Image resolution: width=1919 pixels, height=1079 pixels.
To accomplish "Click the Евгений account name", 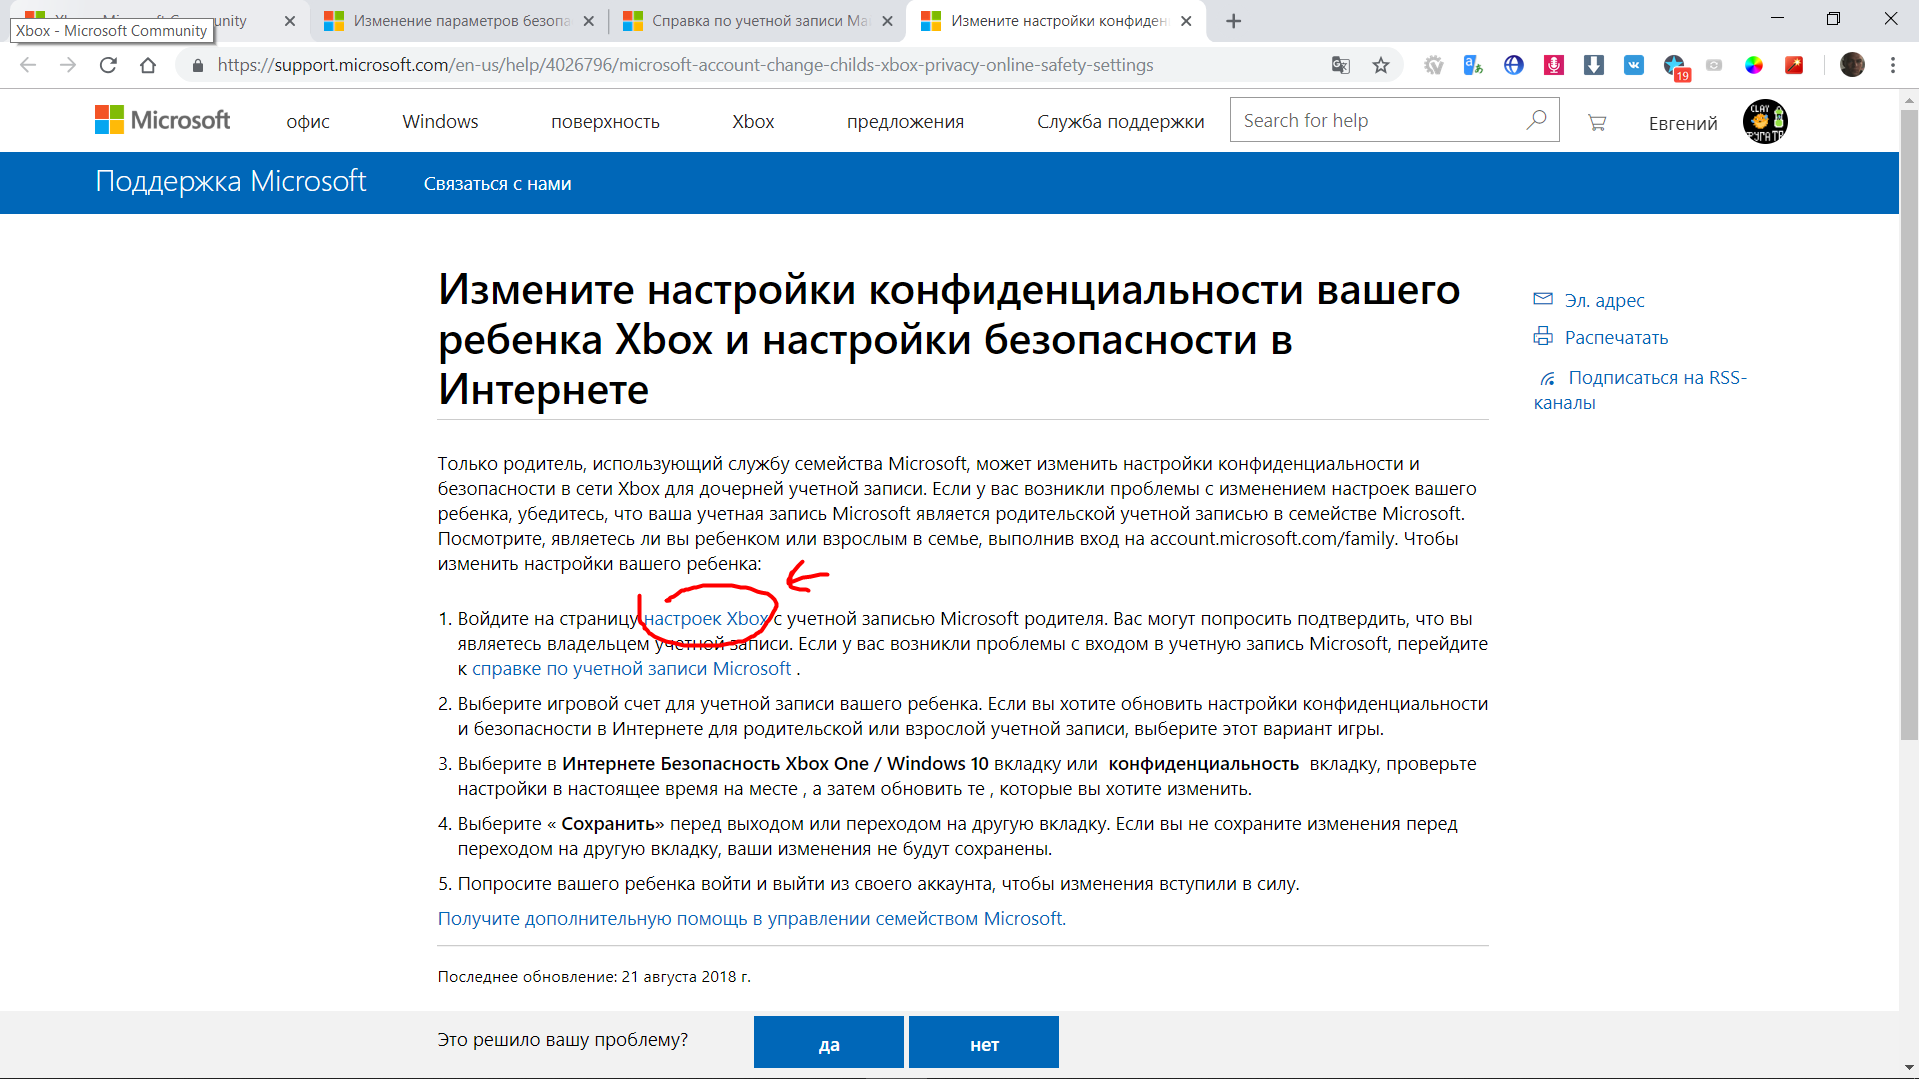I will click(1683, 123).
